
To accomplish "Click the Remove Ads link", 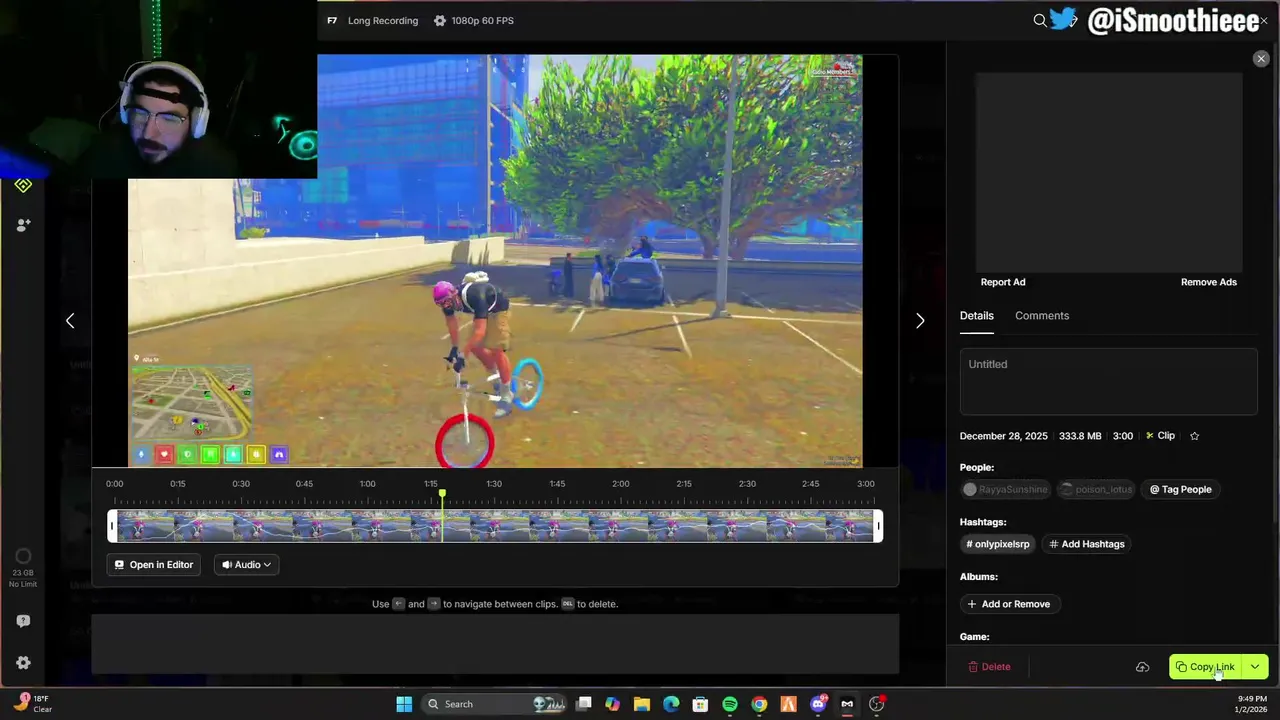I will tap(1209, 282).
